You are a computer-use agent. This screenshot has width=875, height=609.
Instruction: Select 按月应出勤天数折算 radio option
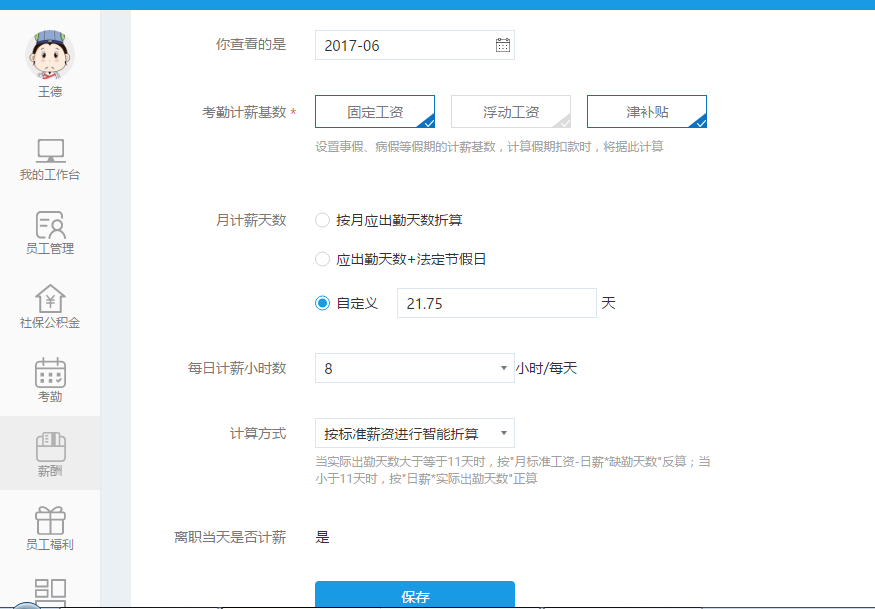coord(322,220)
